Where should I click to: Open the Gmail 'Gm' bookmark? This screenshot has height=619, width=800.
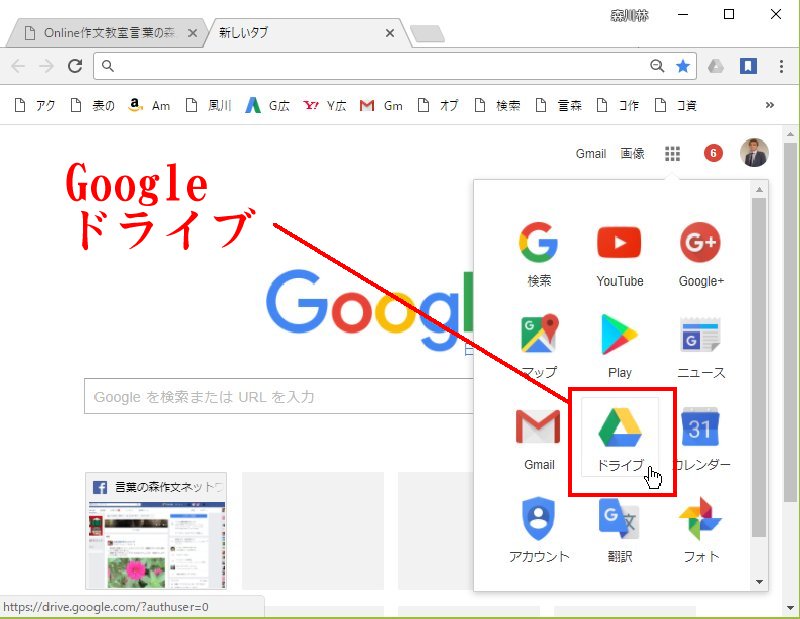[381, 106]
